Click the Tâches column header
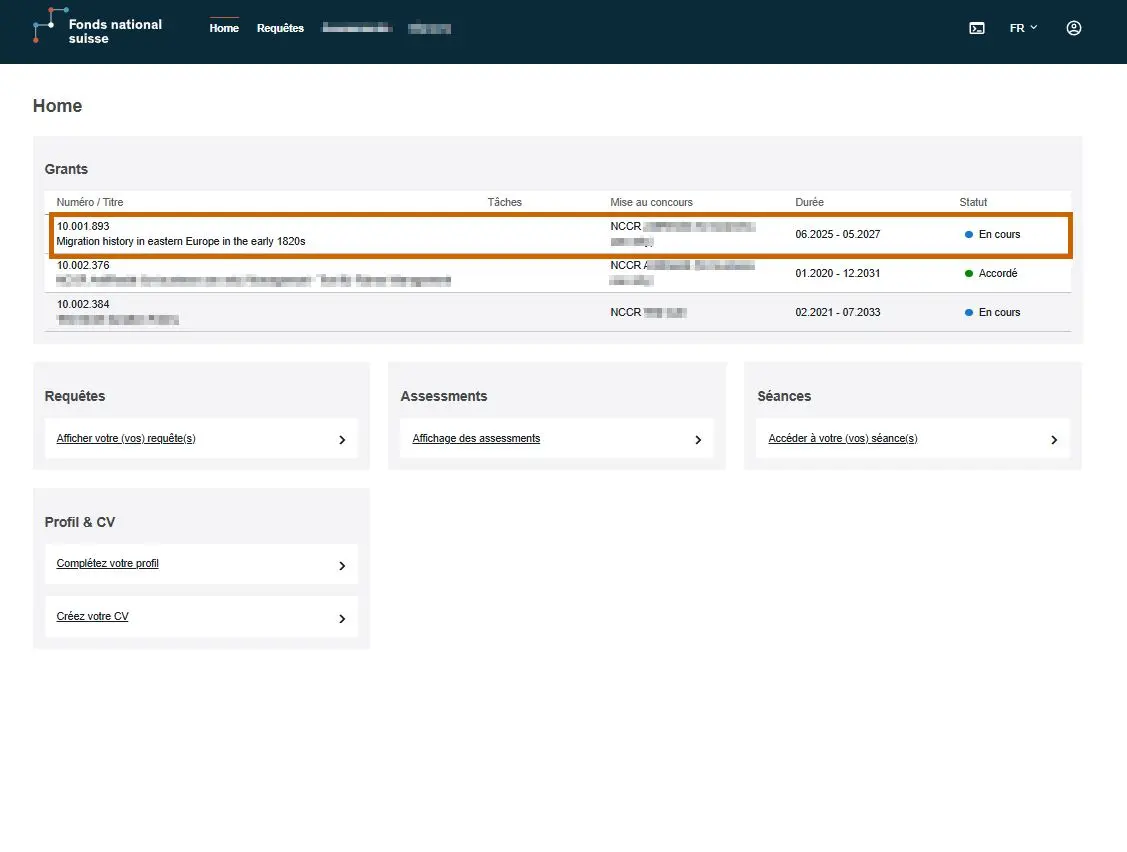This screenshot has width=1127, height=852. point(505,202)
